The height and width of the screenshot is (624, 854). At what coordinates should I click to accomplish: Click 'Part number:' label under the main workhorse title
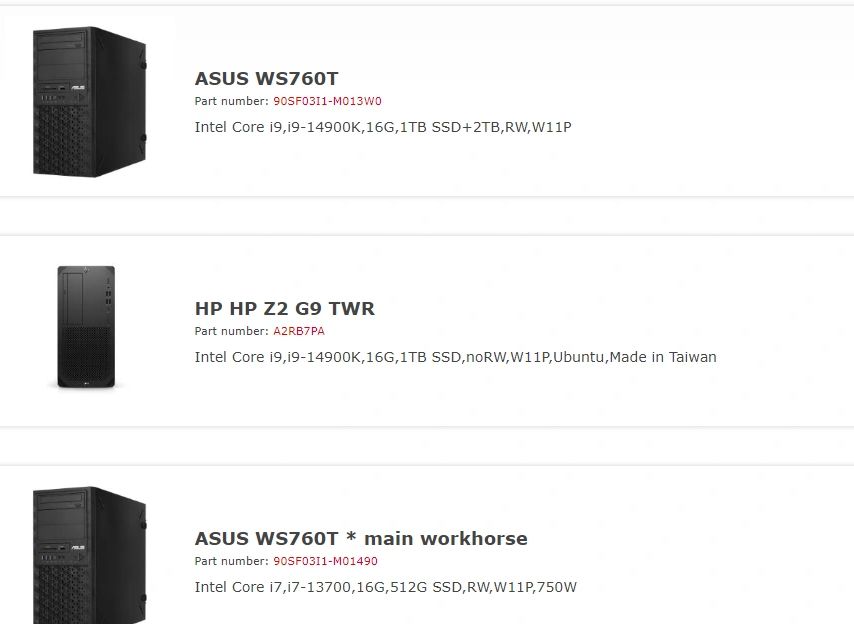(231, 561)
